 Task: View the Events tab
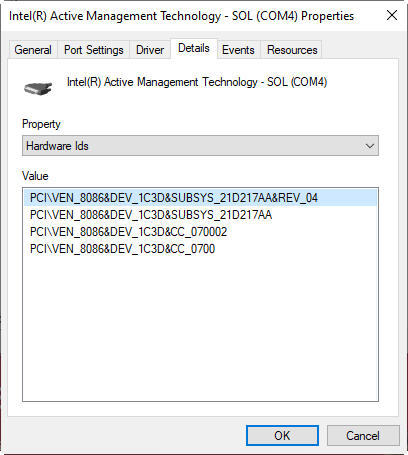click(238, 50)
